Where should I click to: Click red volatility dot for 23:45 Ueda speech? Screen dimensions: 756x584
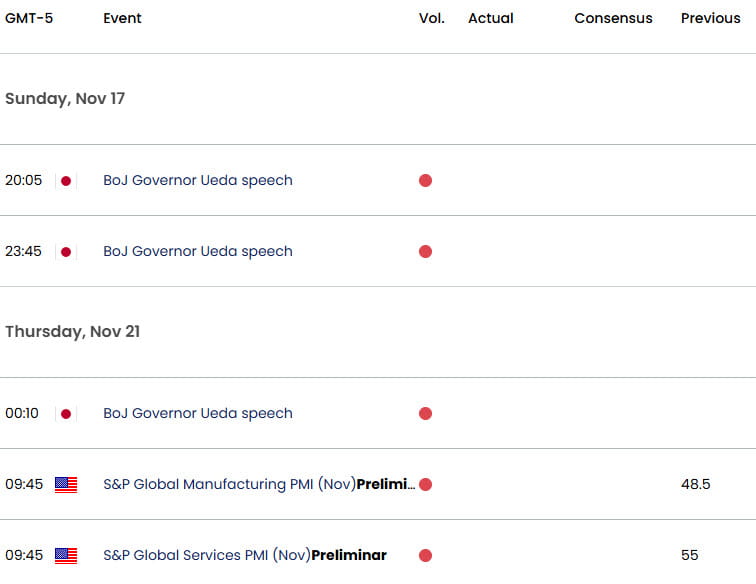(x=425, y=252)
